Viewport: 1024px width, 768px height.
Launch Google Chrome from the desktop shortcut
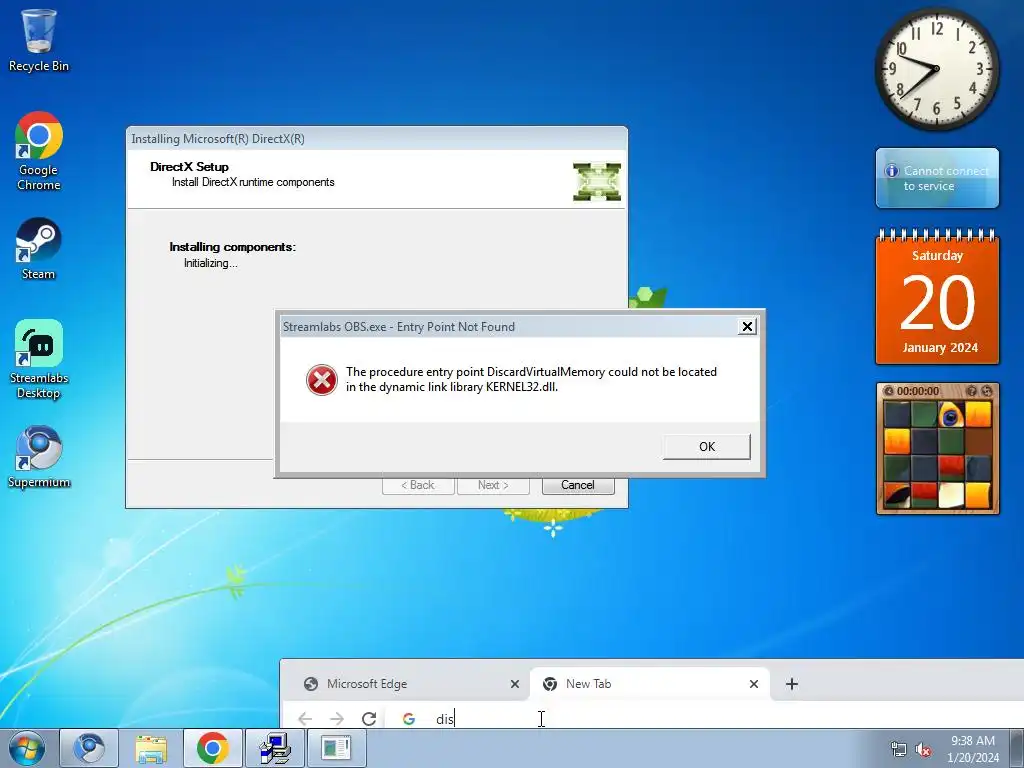(39, 150)
